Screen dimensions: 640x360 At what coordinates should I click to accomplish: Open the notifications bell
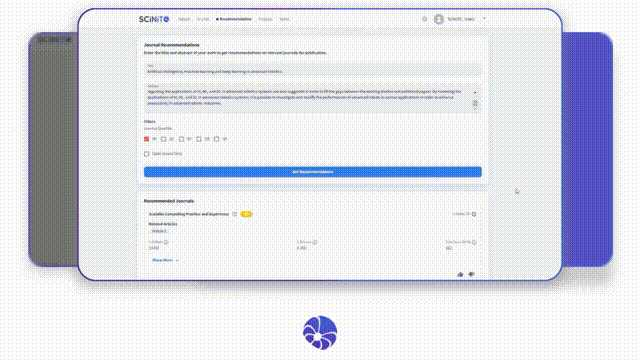point(424,19)
